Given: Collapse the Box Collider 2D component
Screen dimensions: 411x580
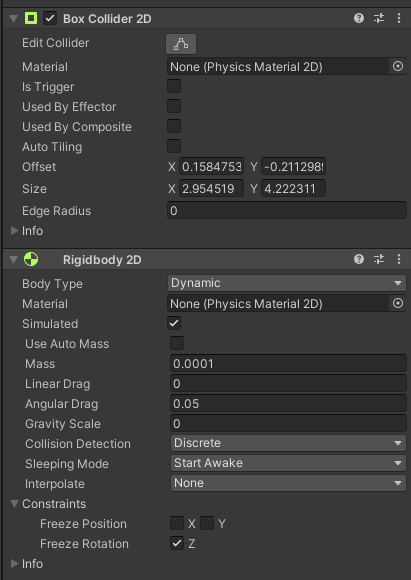Looking at the screenshot, I should tap(14, 18).
